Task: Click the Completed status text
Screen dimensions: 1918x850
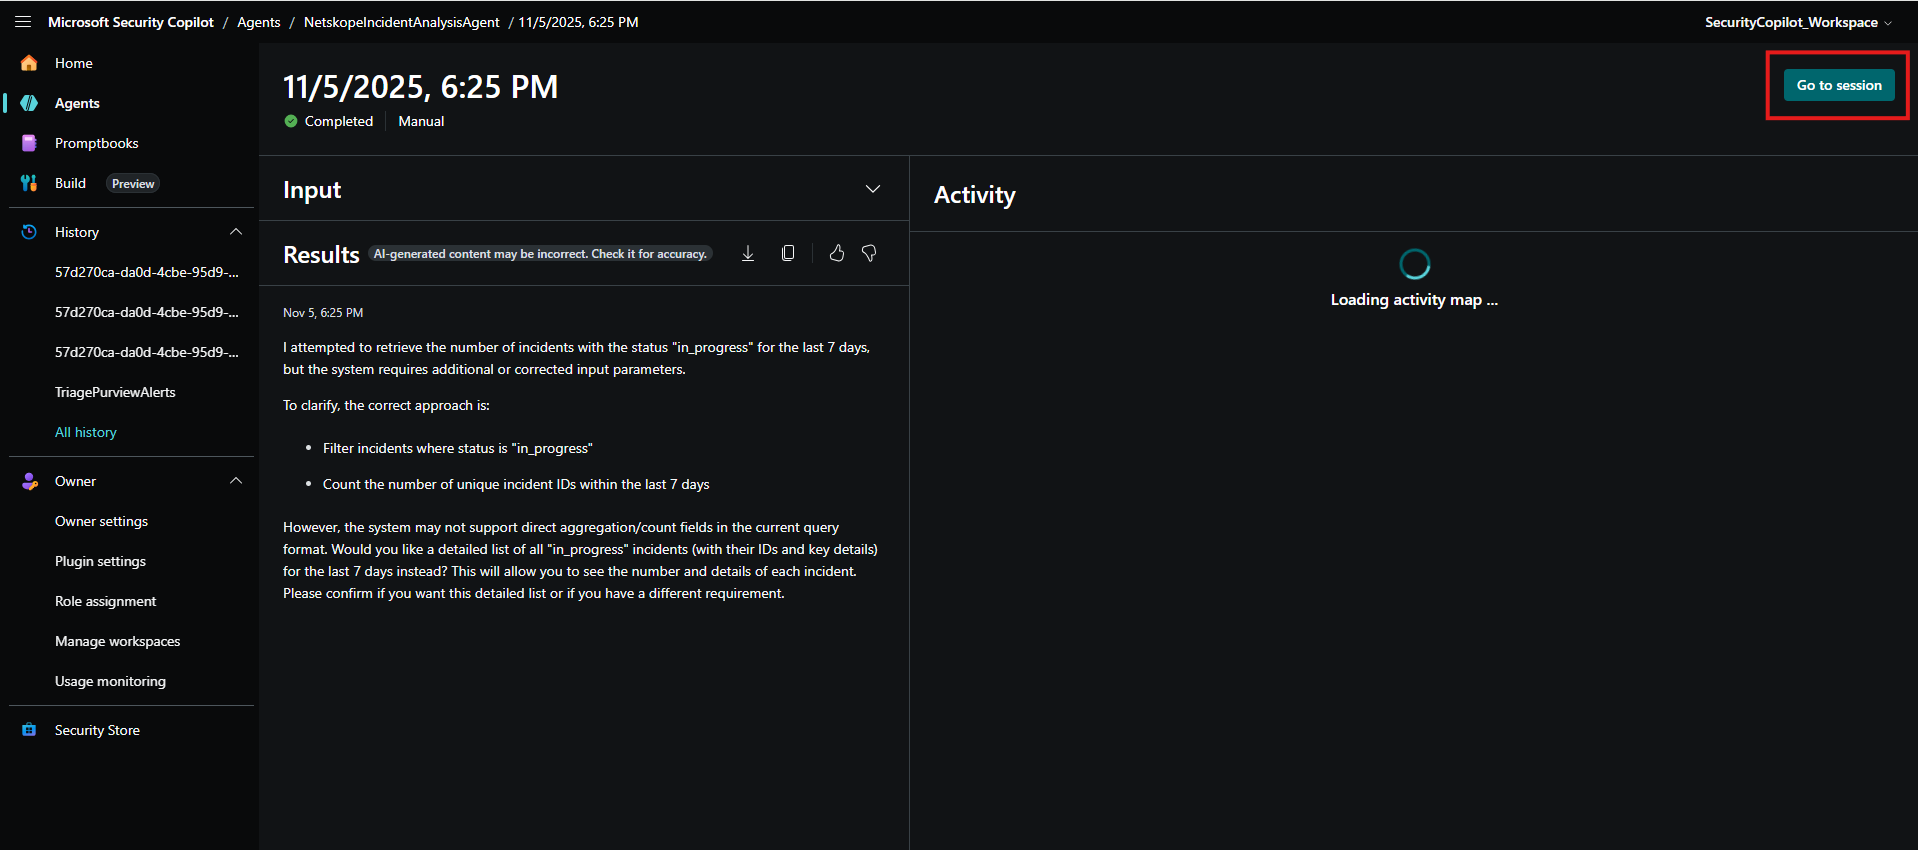Action: [338, 121]
